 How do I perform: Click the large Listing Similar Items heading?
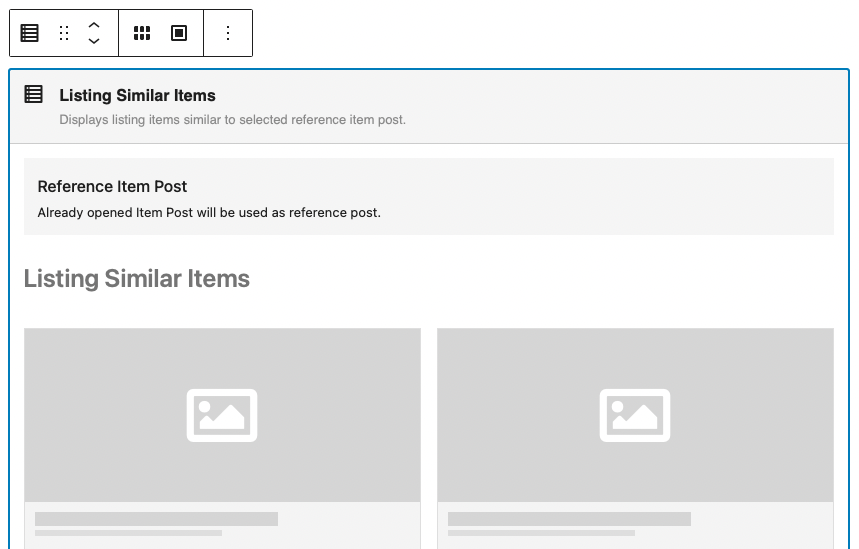tap(136, 278)
